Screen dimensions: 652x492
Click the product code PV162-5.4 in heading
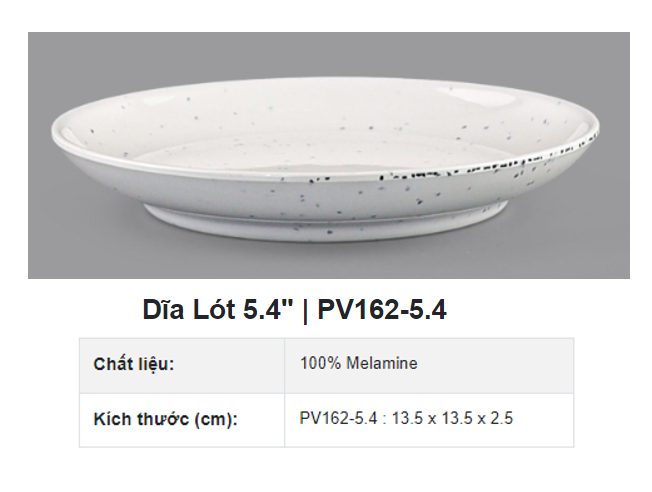(382, 310)
